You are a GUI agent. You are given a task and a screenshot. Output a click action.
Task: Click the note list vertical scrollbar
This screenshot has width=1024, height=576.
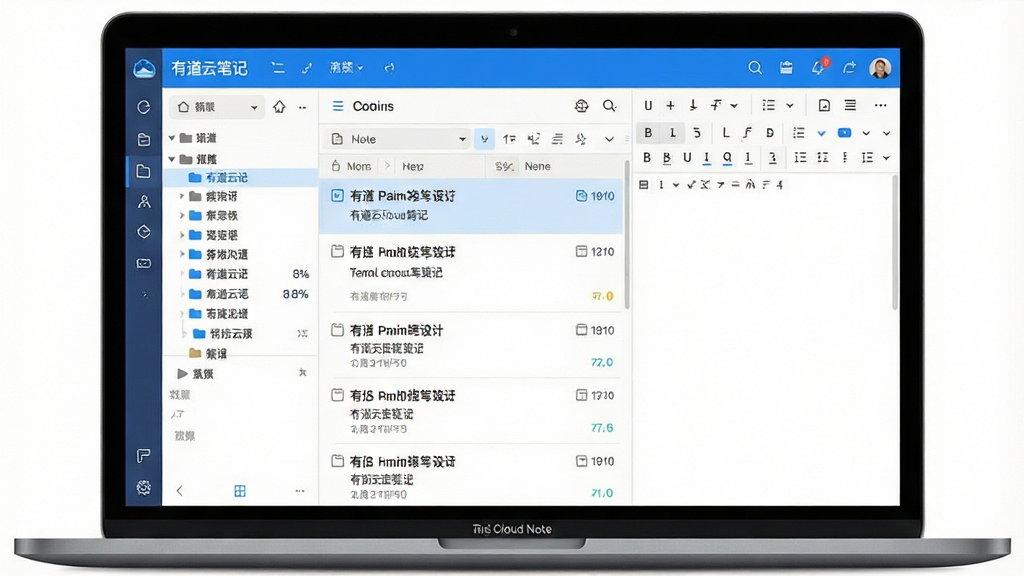coord(627,235)
